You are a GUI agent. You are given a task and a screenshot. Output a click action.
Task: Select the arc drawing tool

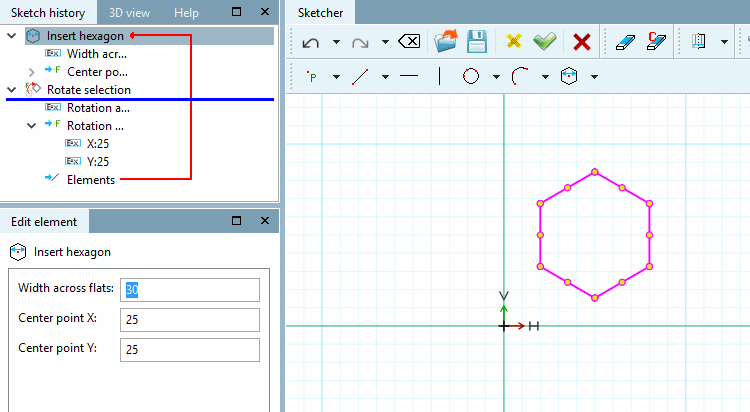pos(519,76)
